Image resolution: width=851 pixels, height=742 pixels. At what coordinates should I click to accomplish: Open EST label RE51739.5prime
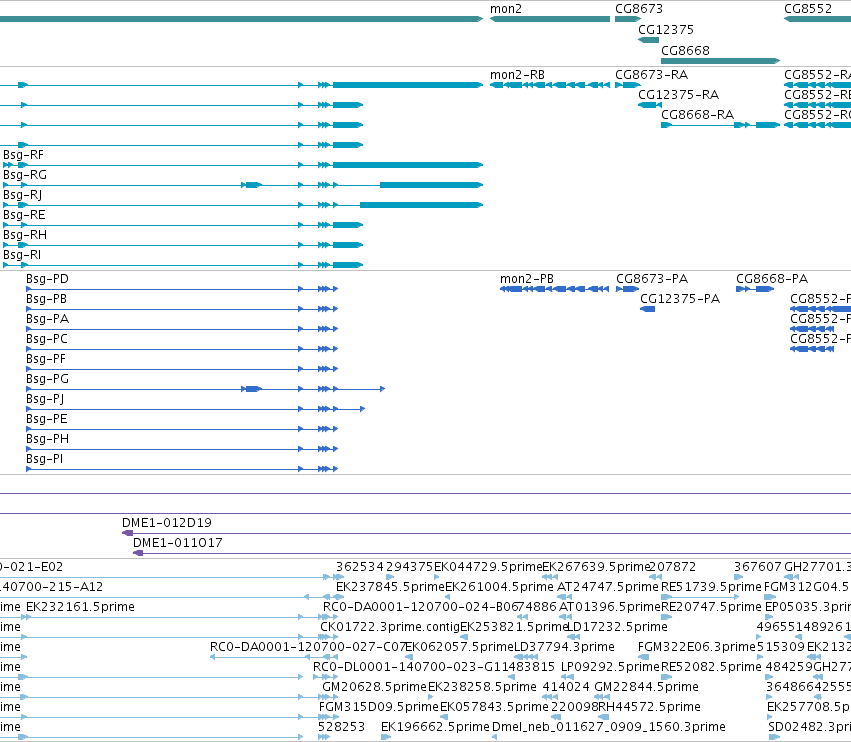[x=712, y=587]
